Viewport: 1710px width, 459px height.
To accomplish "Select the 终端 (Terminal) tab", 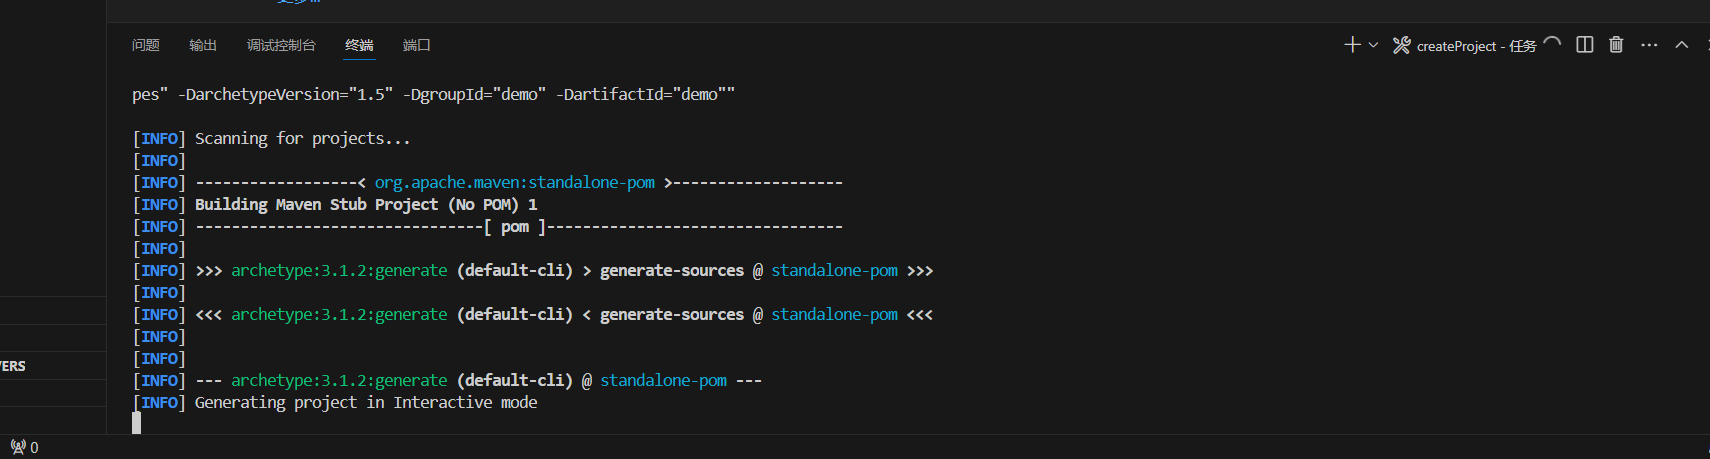I will (x=359, y=45).
